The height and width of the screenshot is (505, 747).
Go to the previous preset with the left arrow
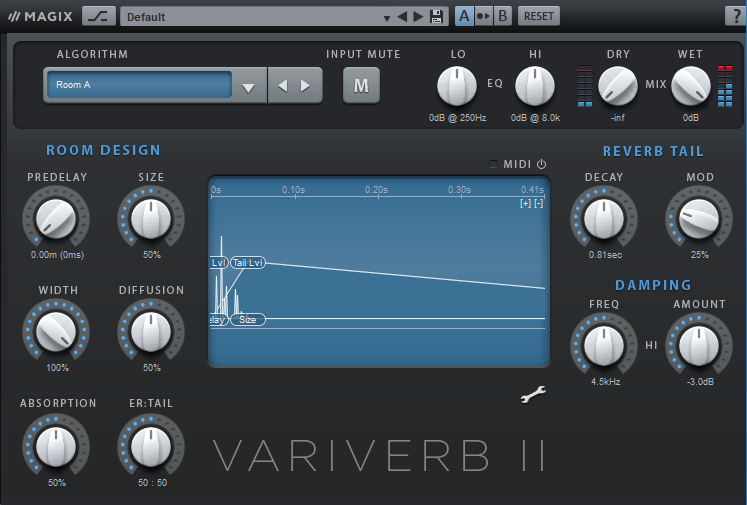pos(402,17)
